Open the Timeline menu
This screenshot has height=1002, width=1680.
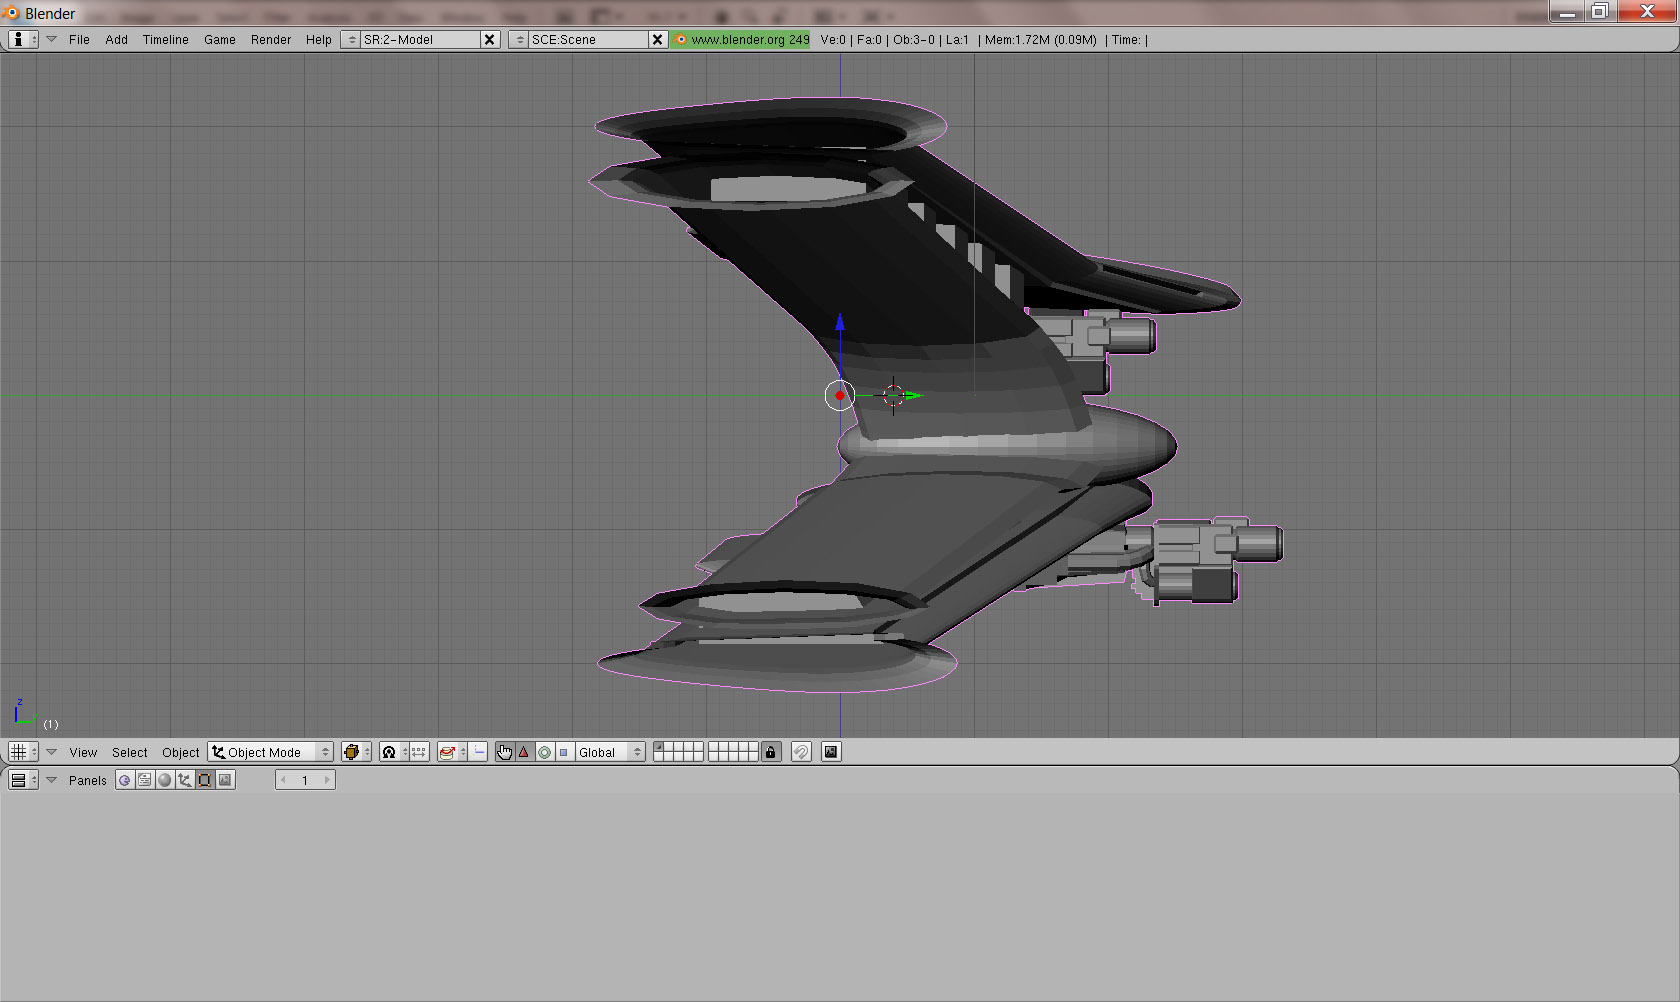pyautogui.click(x=165, y=40)
